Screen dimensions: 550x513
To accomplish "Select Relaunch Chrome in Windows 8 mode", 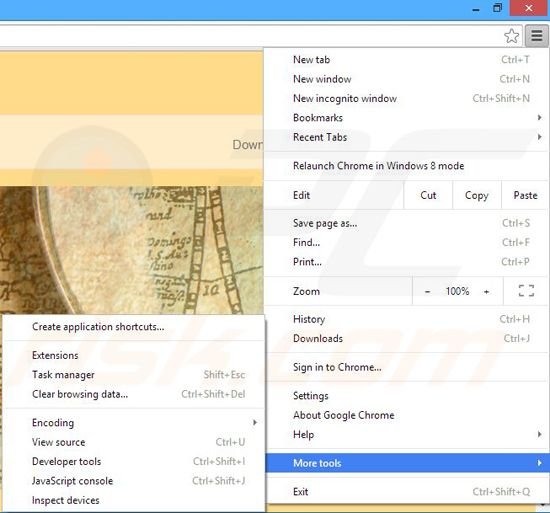I will tap(406, 166).
